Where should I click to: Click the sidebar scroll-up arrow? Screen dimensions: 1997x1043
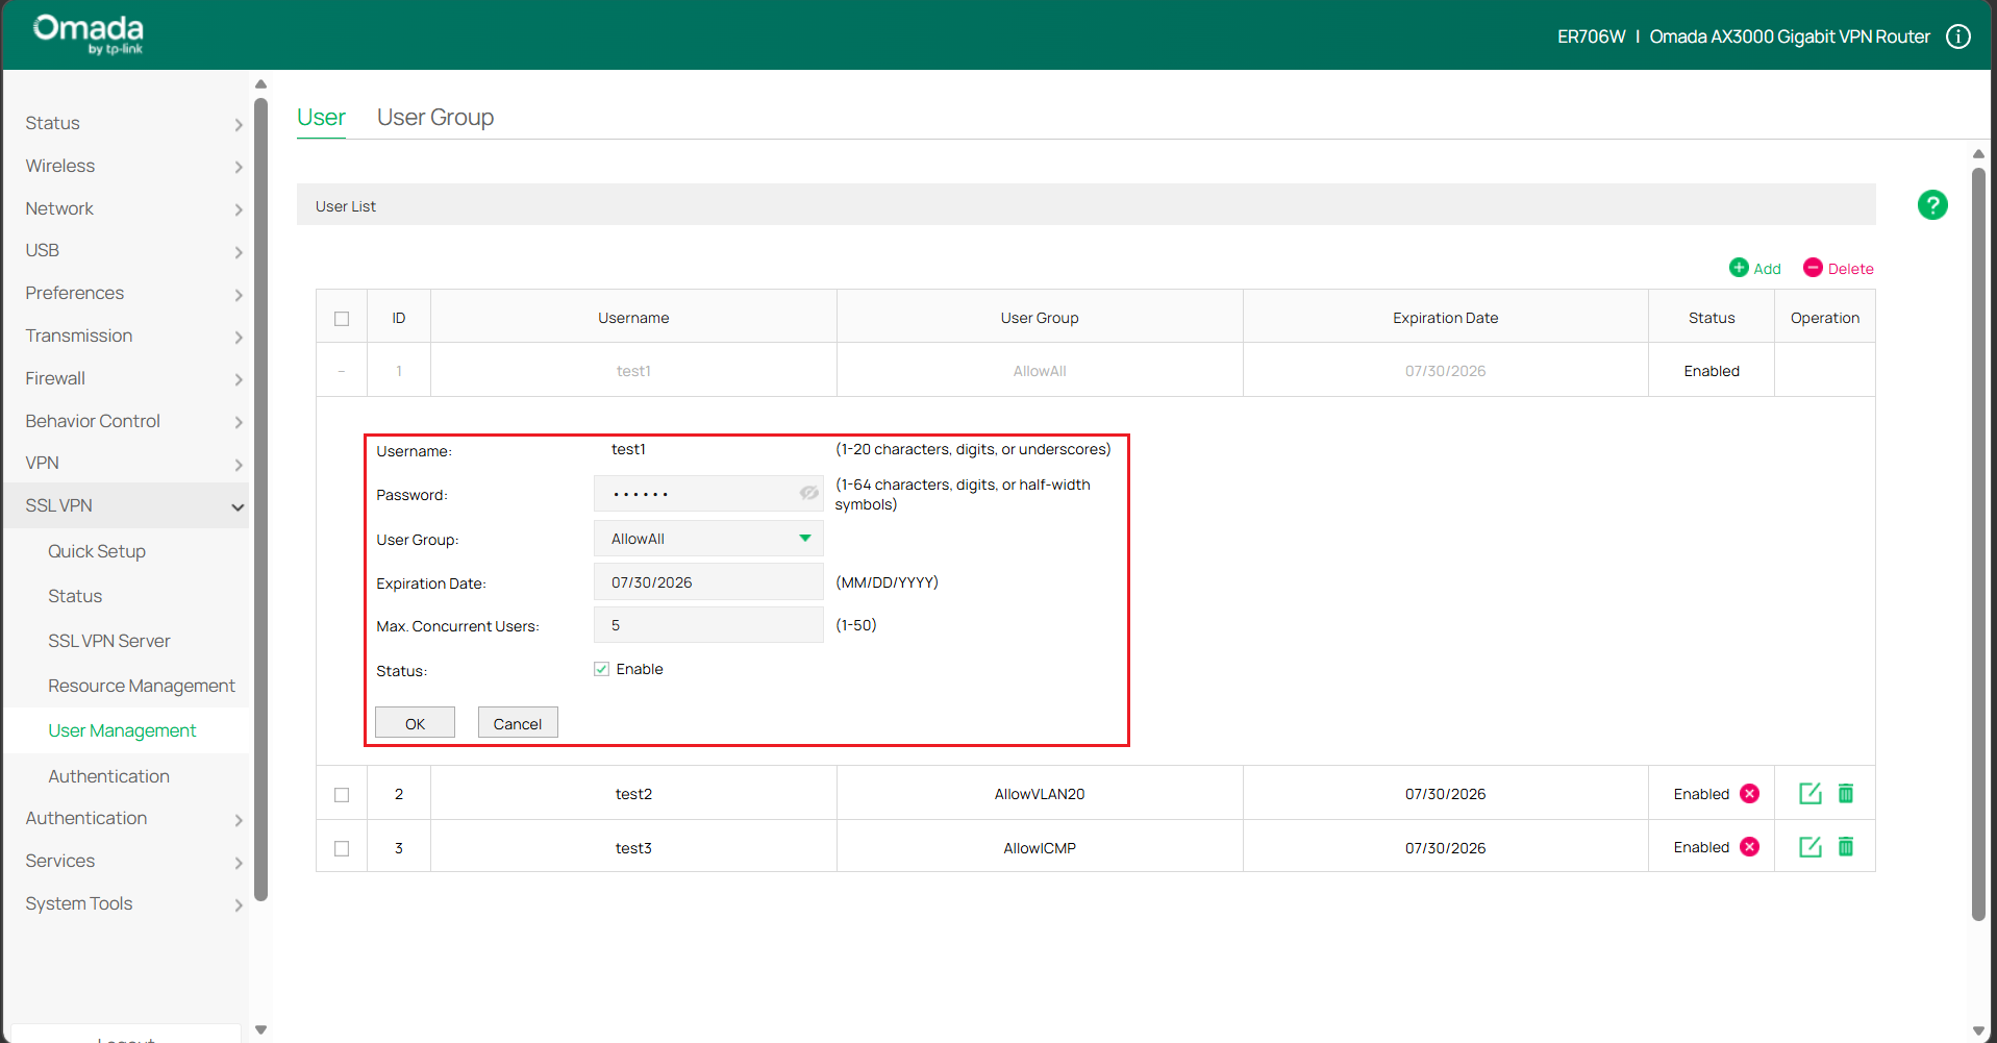[x=261, y=84]
